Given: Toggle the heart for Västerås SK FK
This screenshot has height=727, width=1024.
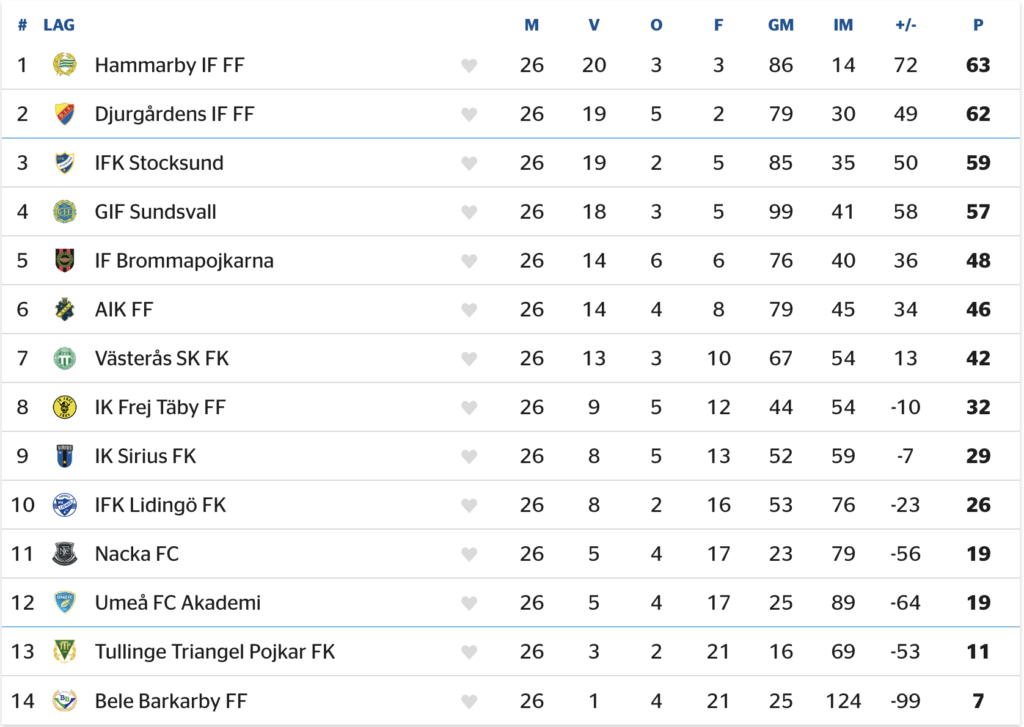Looking at the screenshot, I should click(x=469, y=359).
